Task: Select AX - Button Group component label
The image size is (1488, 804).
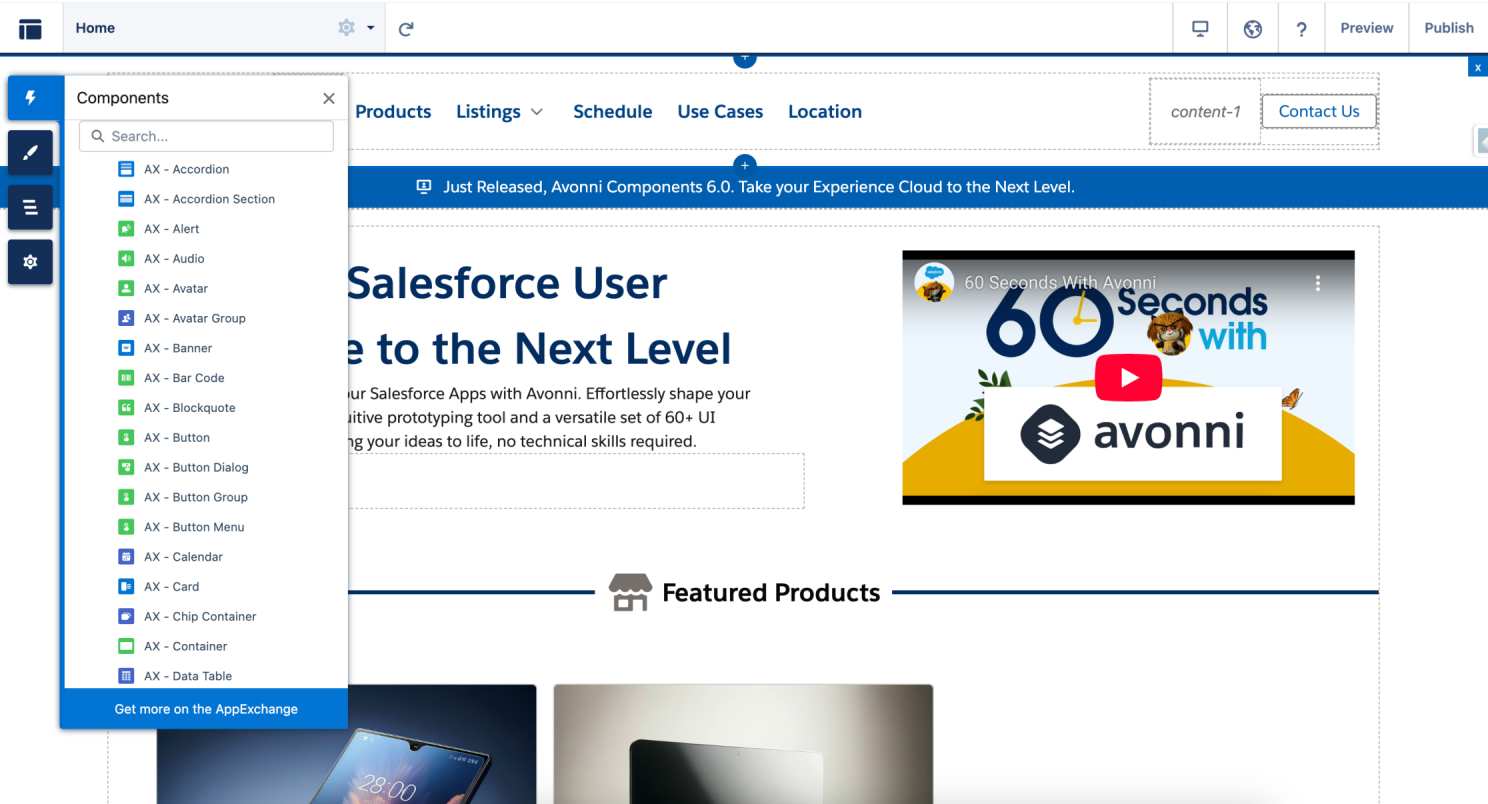Action: click(x=196, y=497)
